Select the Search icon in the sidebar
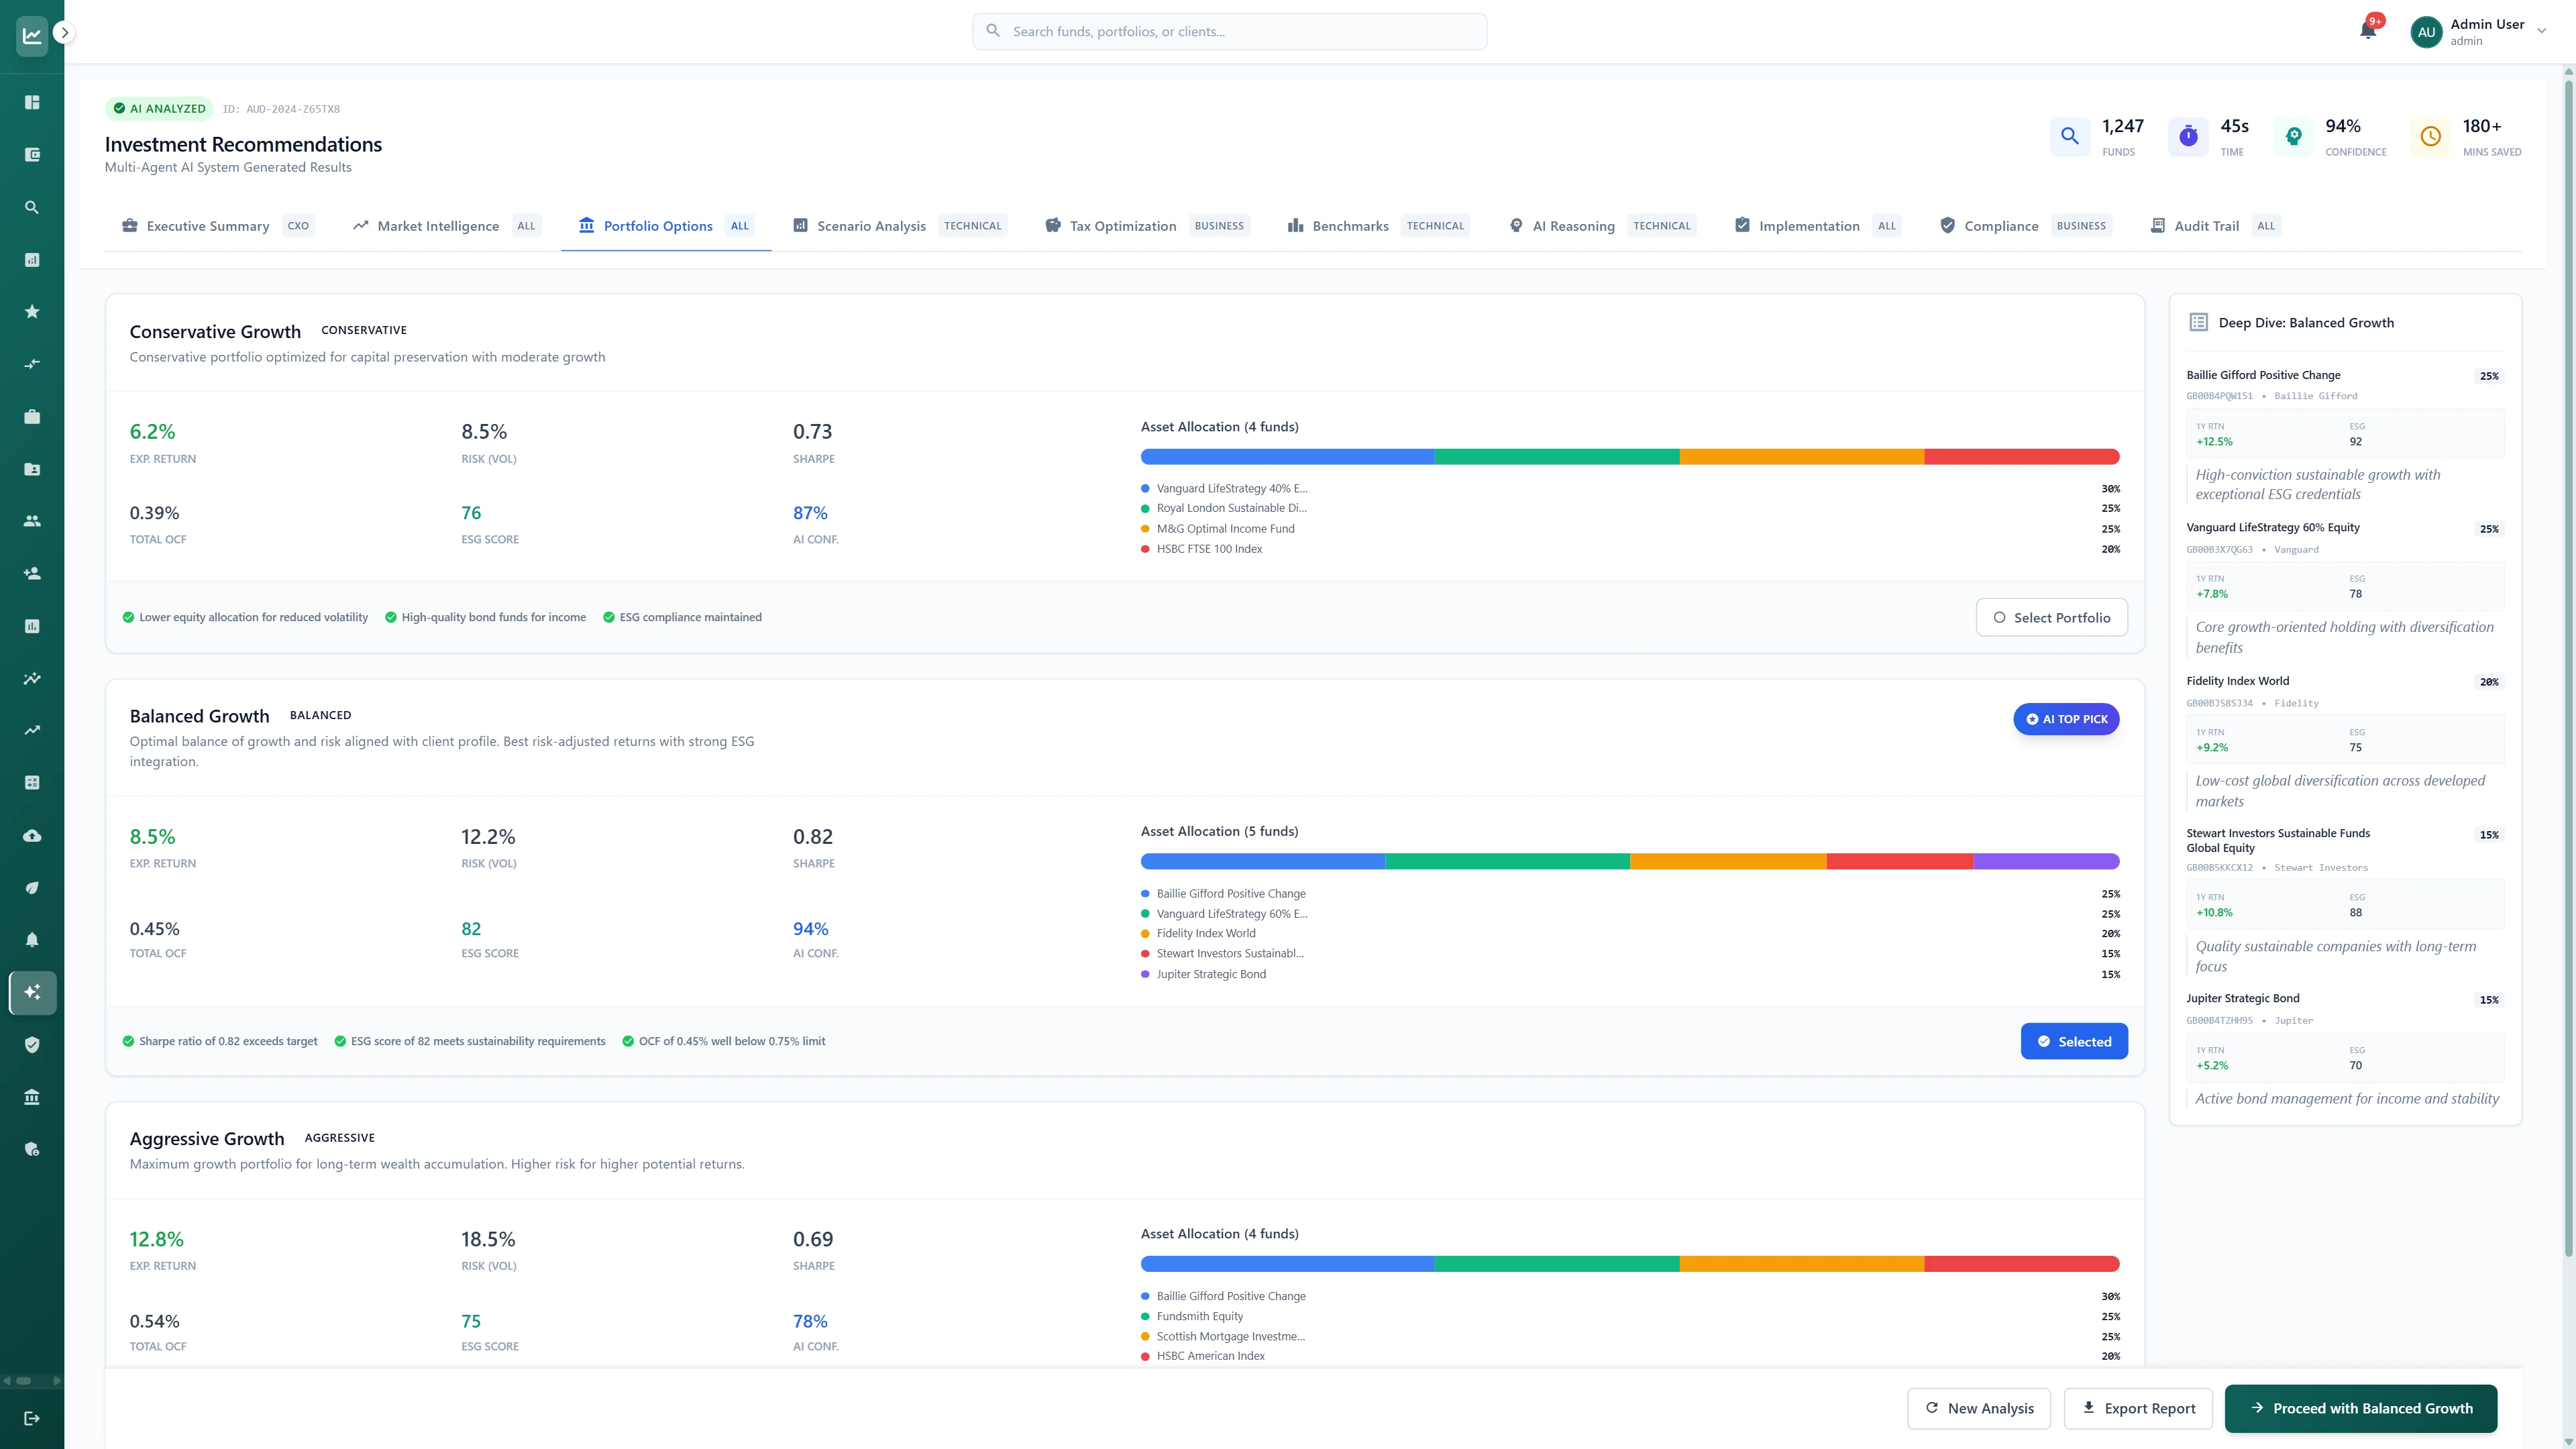 [x=32, y=206]
